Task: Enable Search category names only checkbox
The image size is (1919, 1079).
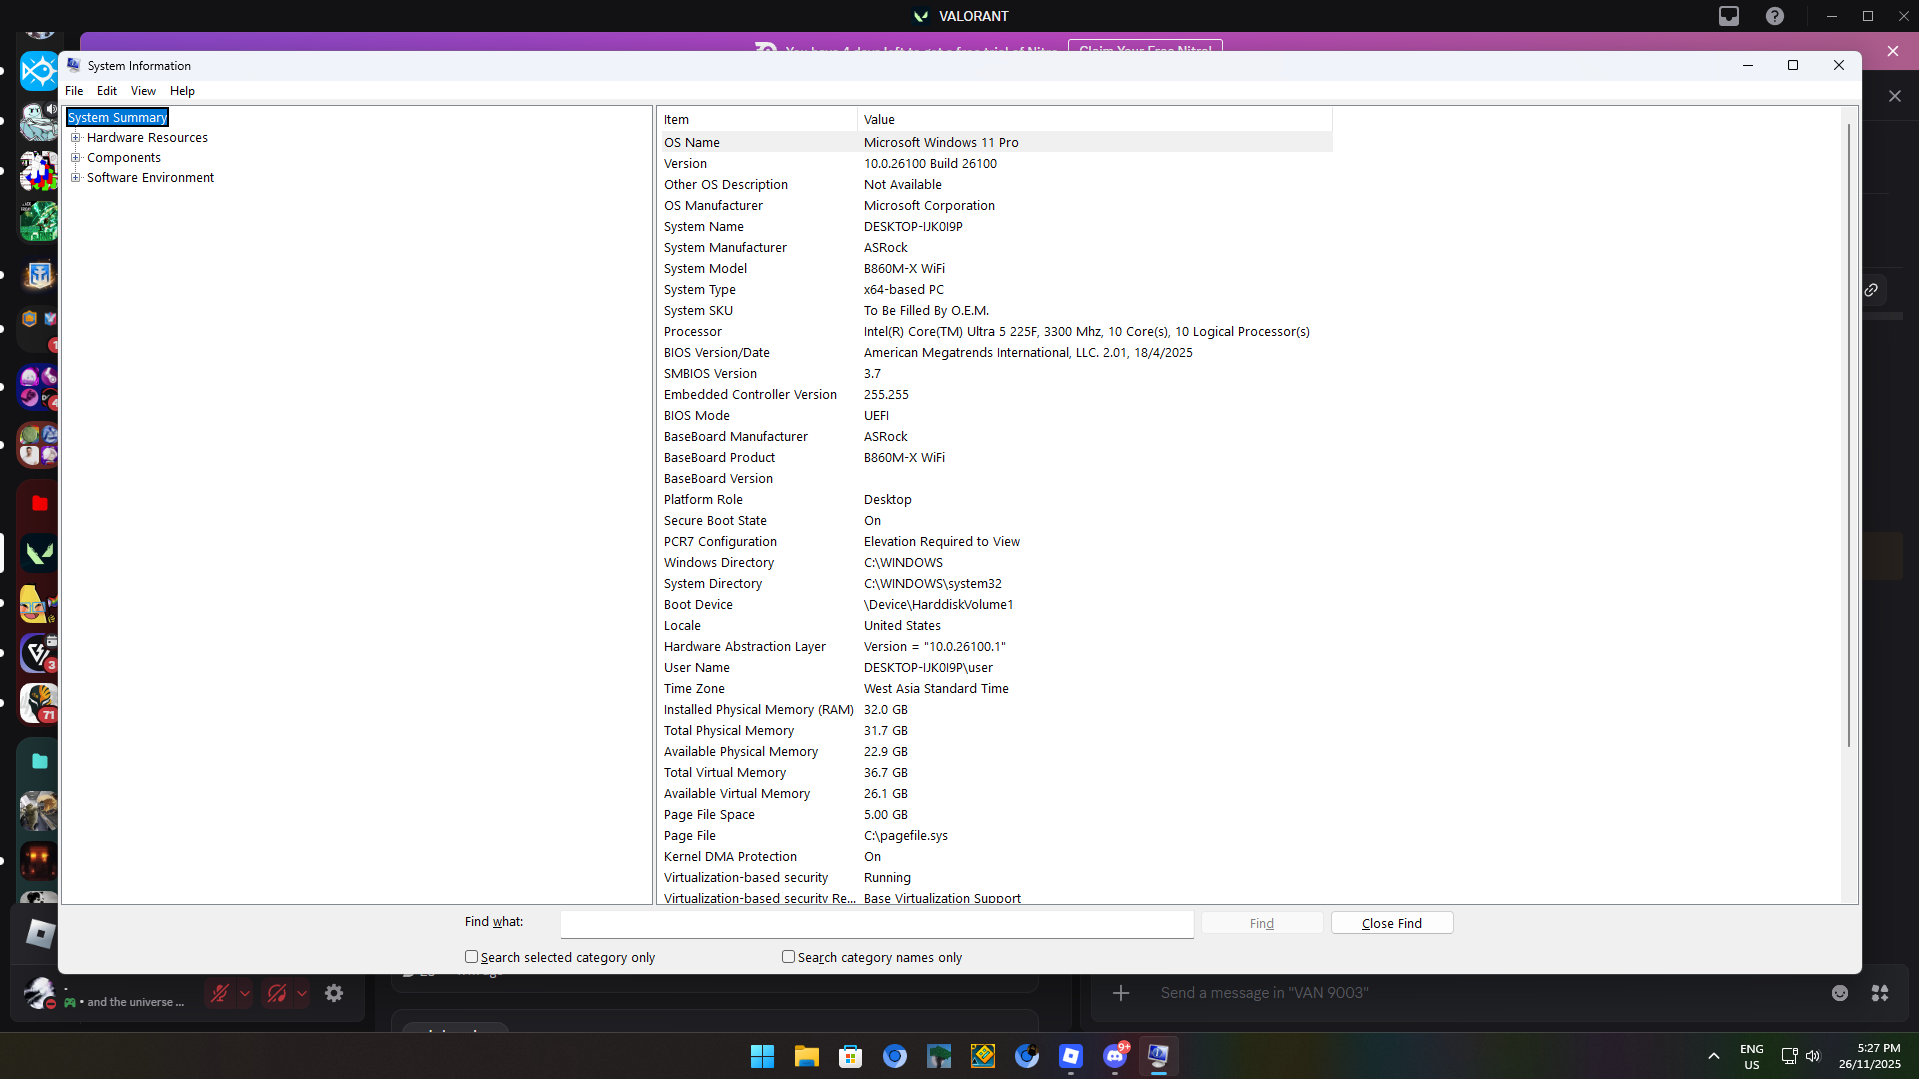Action: 788,957
